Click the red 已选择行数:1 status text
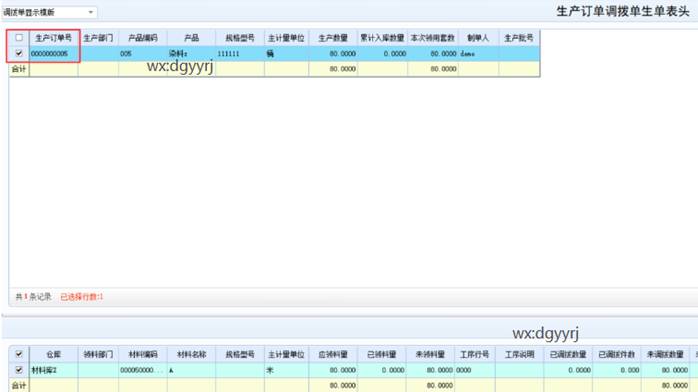 coord(82,297)
